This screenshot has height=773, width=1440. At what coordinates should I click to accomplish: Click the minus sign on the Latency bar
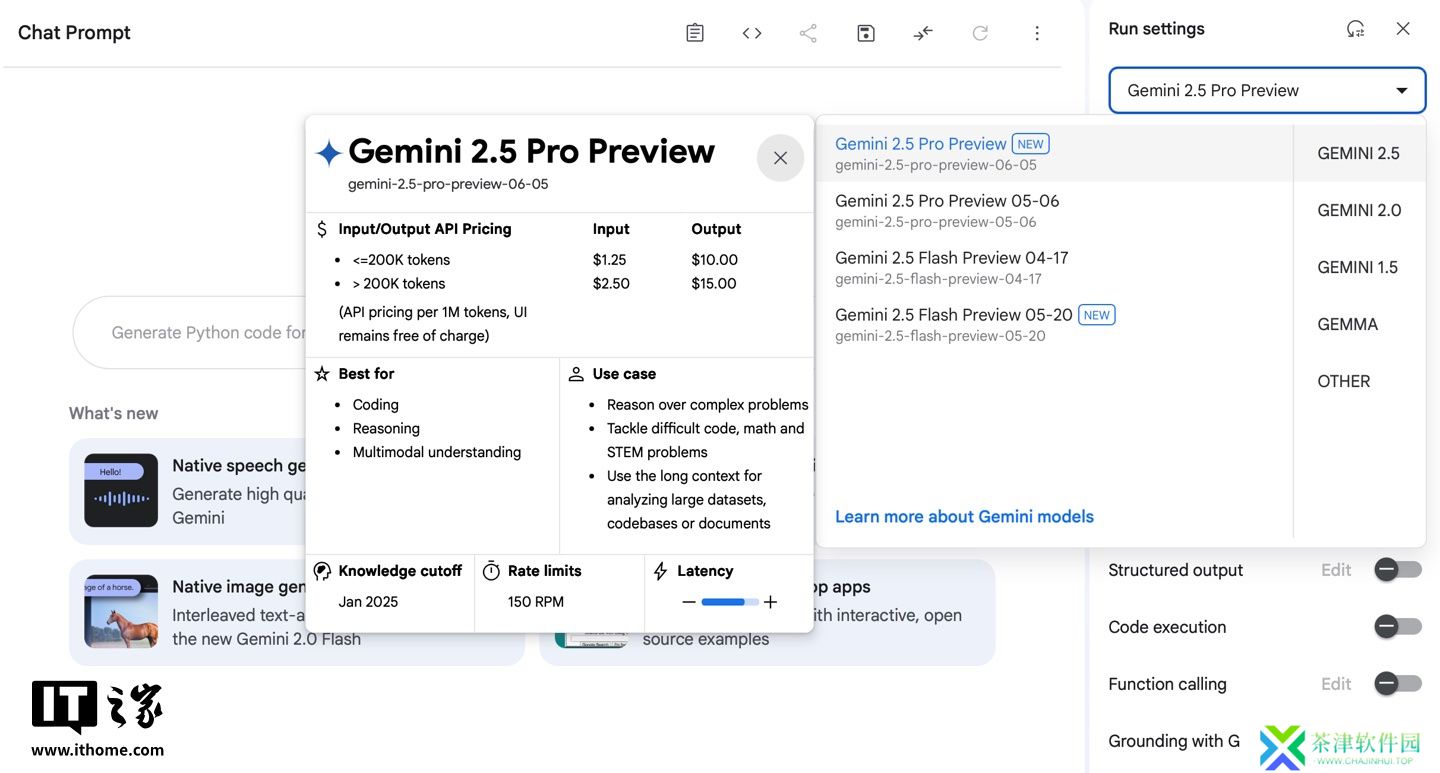pyautogui.click(x=689, y=602)
